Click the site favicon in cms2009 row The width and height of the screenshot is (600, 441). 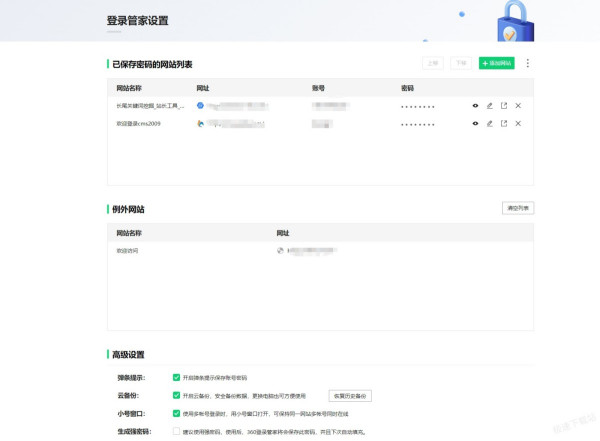coord(200,123)
